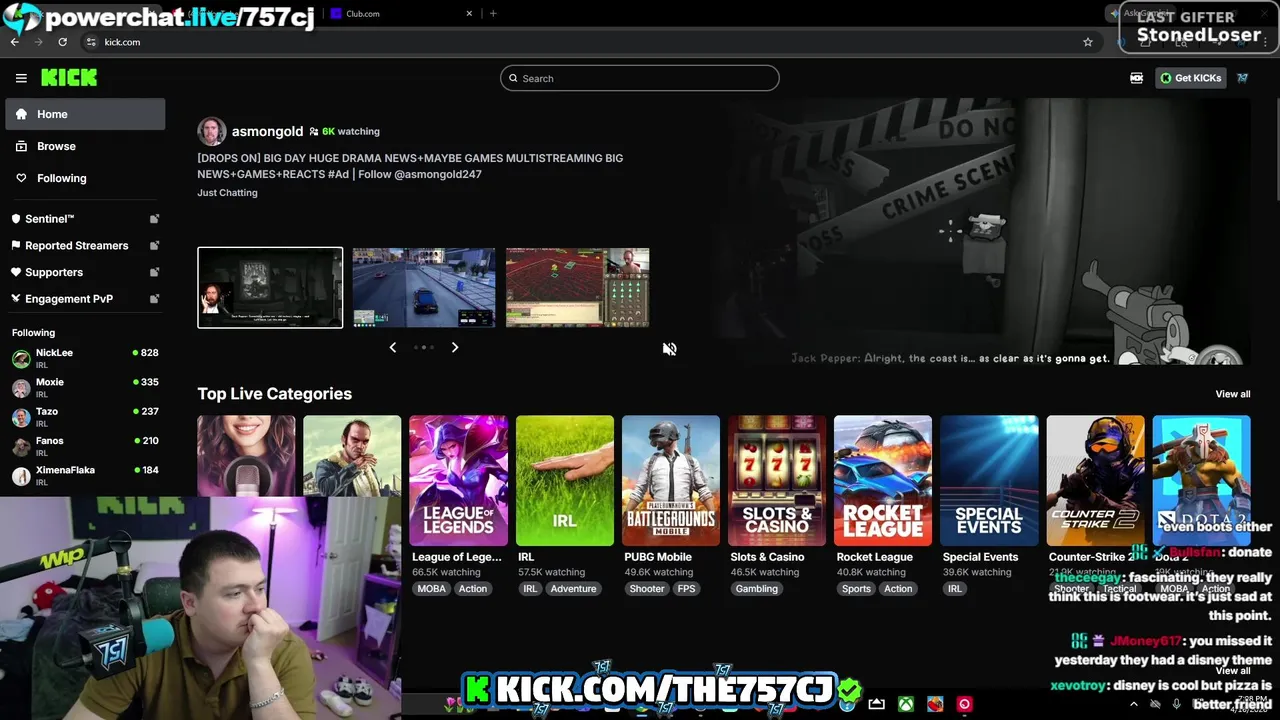Open Sentinel™ sidebar link
The width and height of the screenshot is (1280, 720).
[50, 219]
